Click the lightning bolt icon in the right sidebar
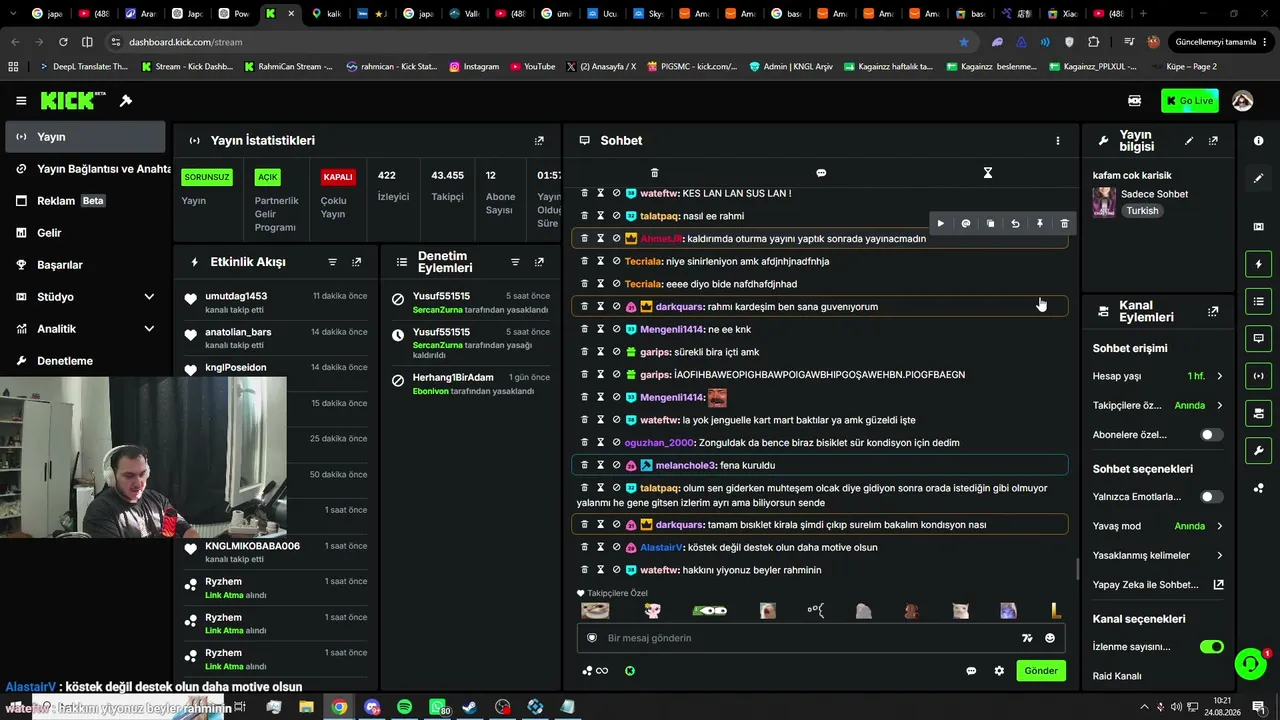The height and width of the screenshot is (720, 1280). 1258,264
